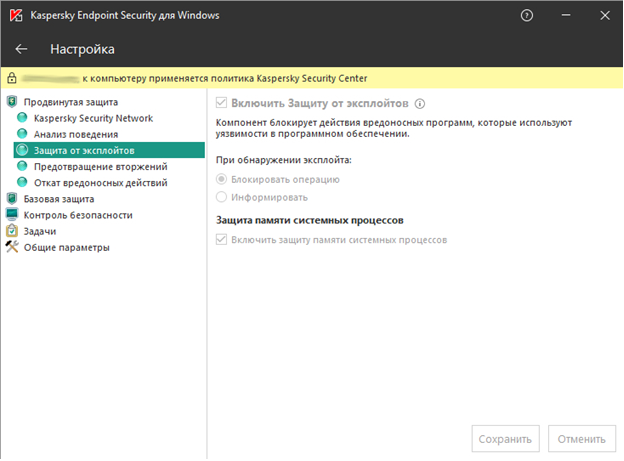Screen dimensions: 624x461
Task: Expand the Контроль безопасности section
Action: [78, 215]
